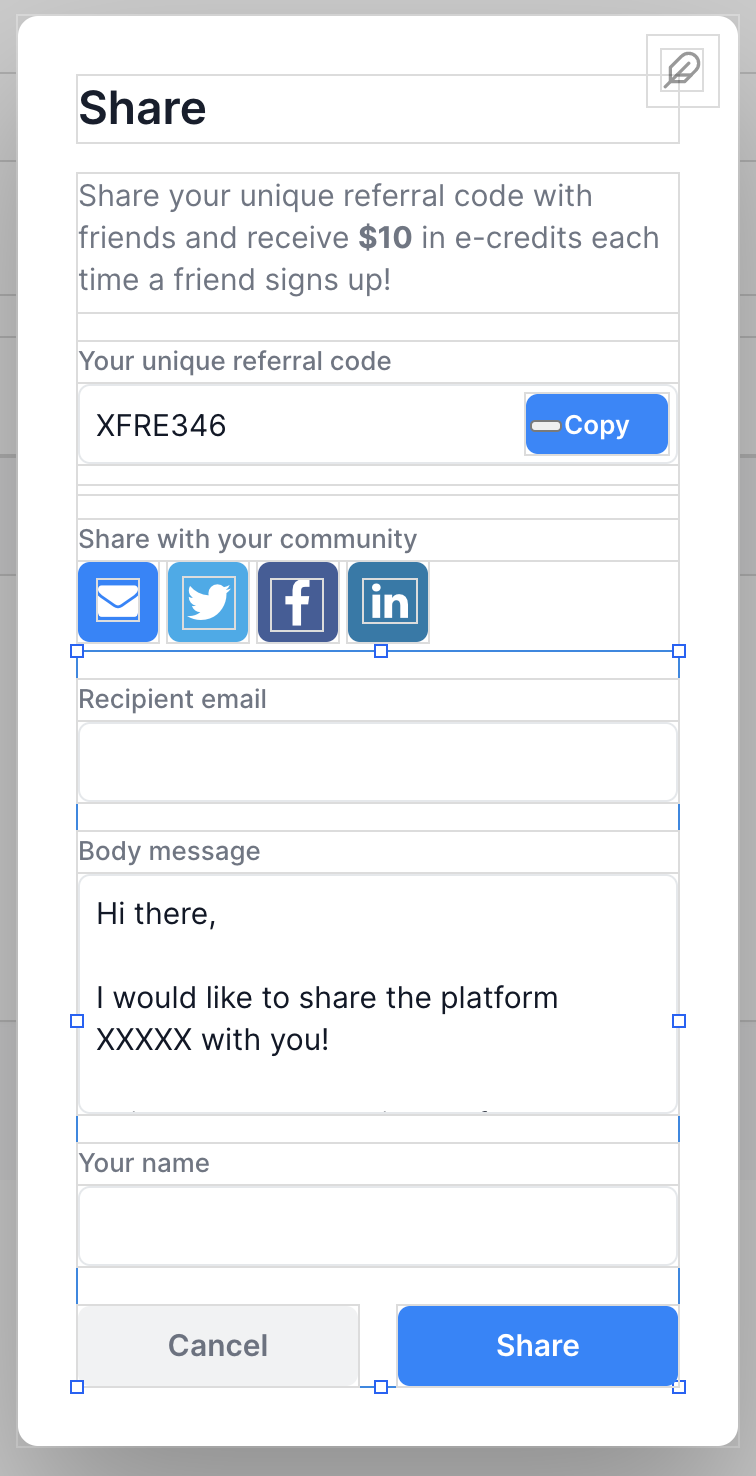Select the "Recipient email" label
The height and width of the screenshot is (1476, 756).
pyautogui.click(x=173, y=699)
